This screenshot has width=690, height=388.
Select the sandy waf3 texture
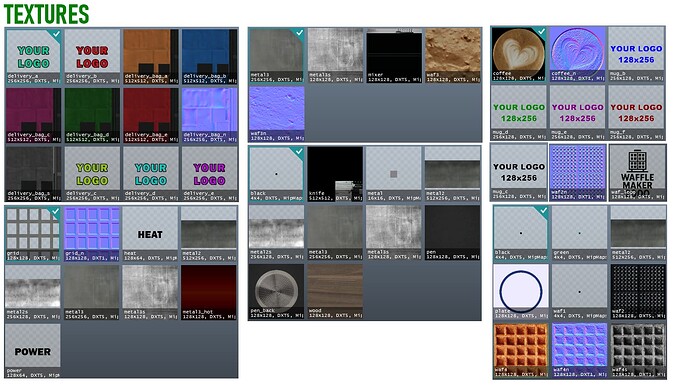[453, 55]
